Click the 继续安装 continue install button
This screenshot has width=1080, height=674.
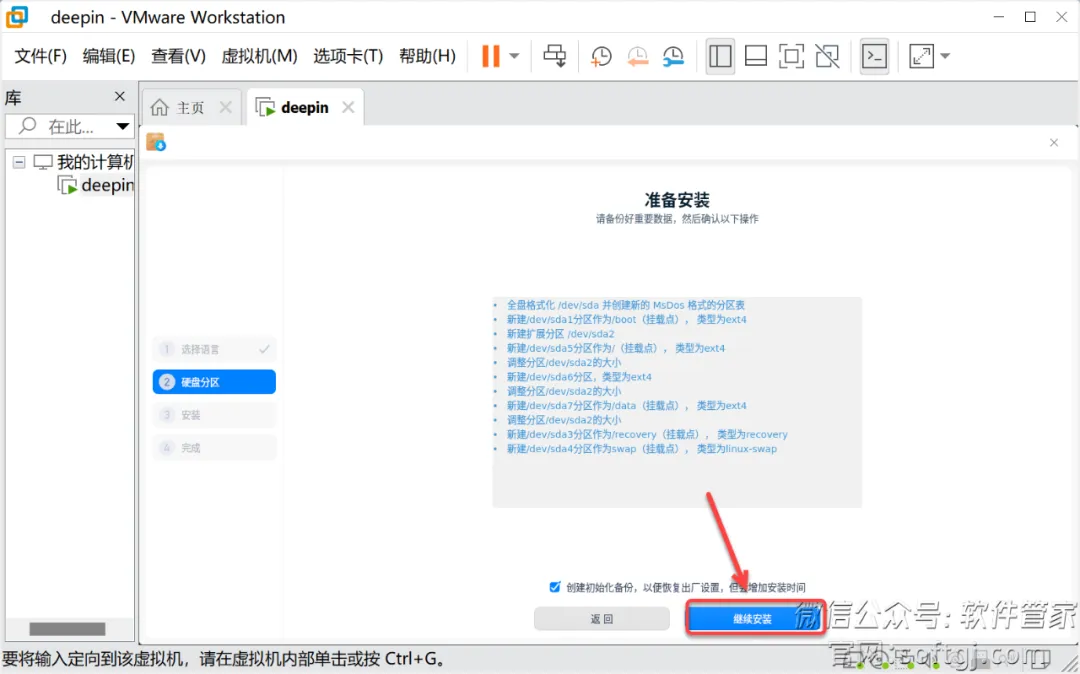[x=753, y=619]
